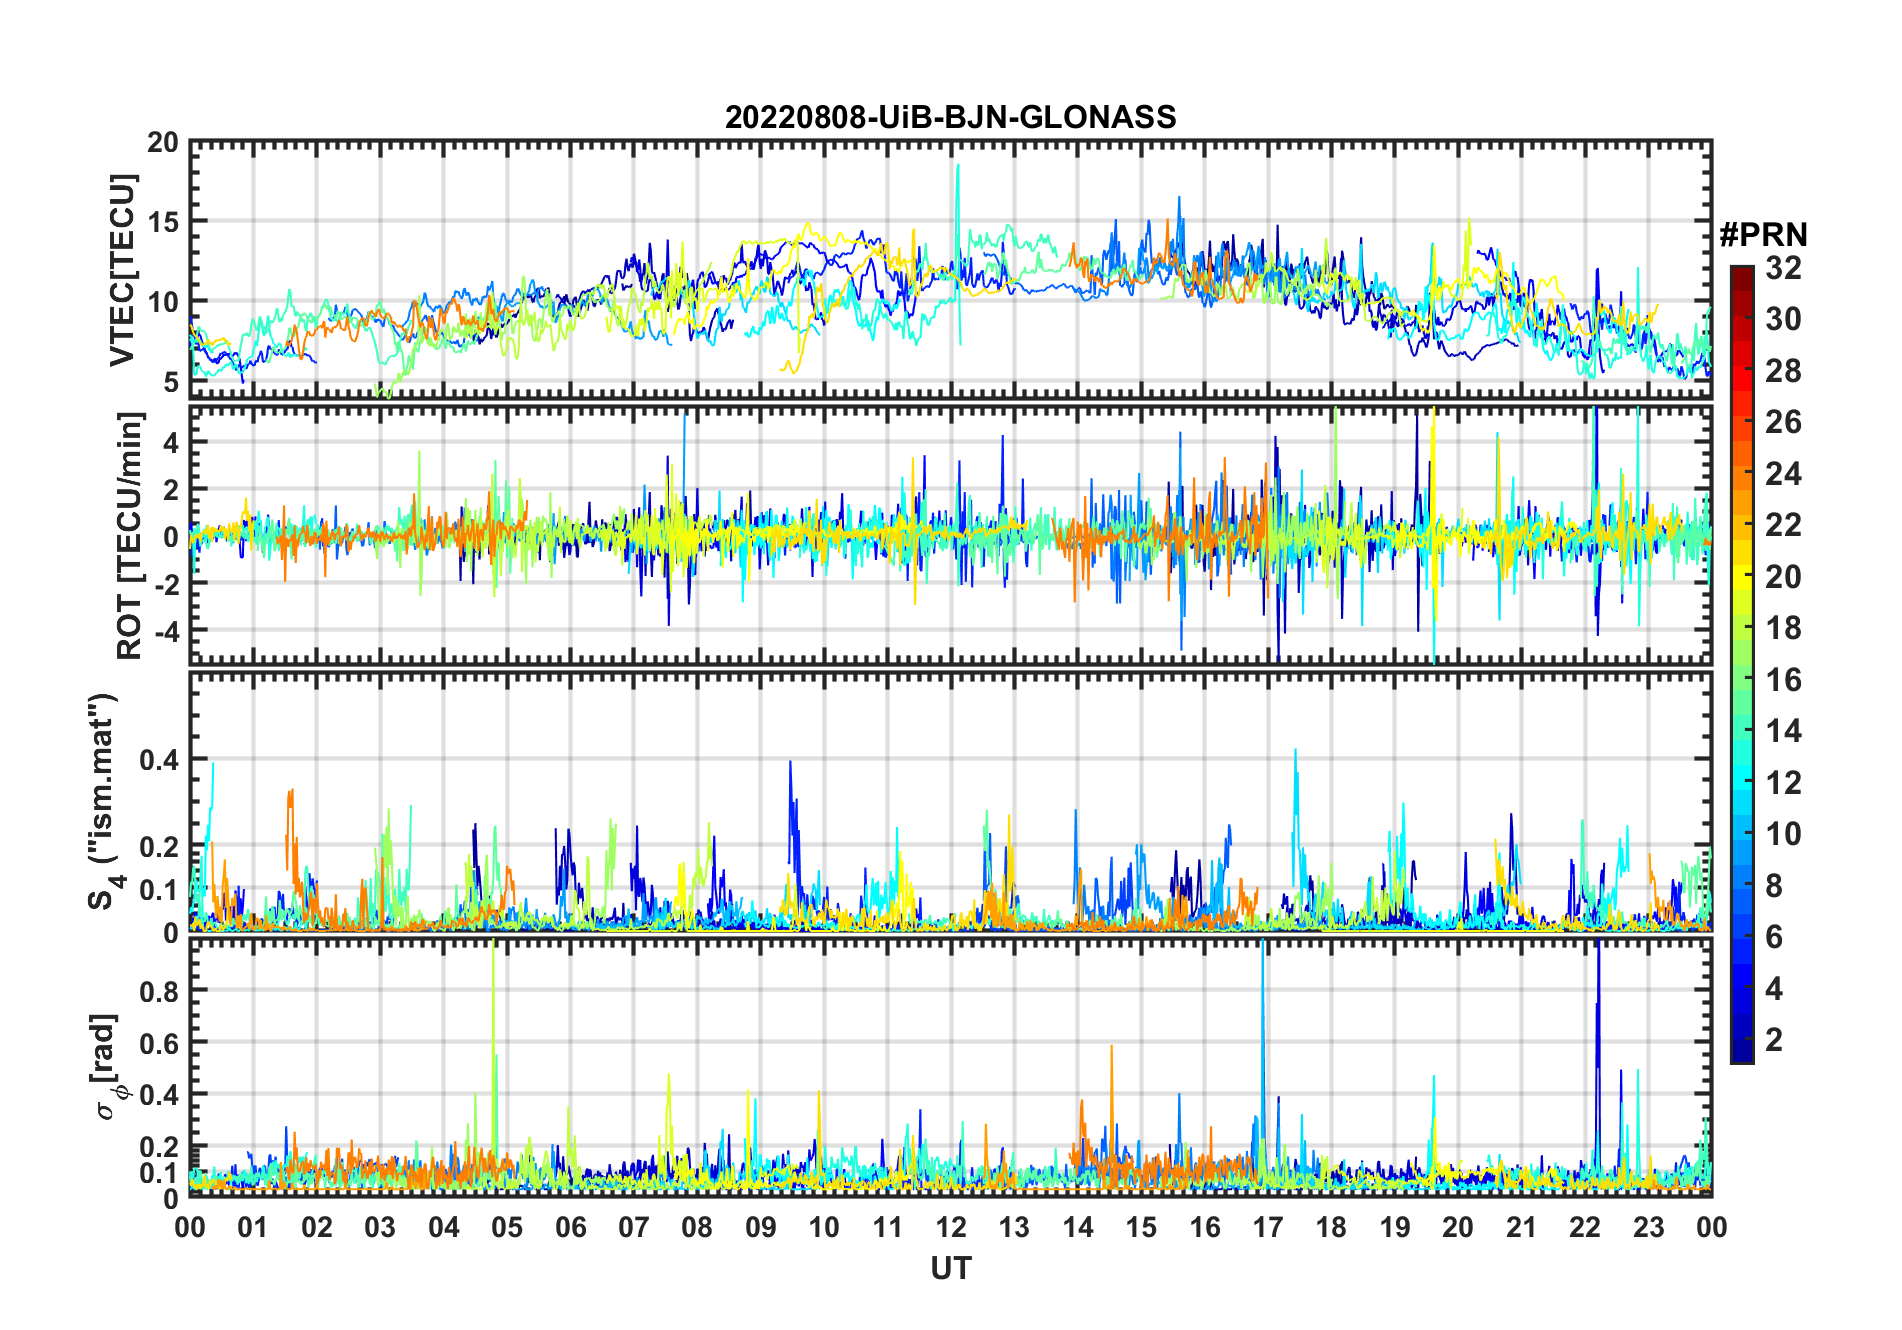Click colorbar tick label 24
Screen dimensions: 1902x1330
click(1783, 474)
